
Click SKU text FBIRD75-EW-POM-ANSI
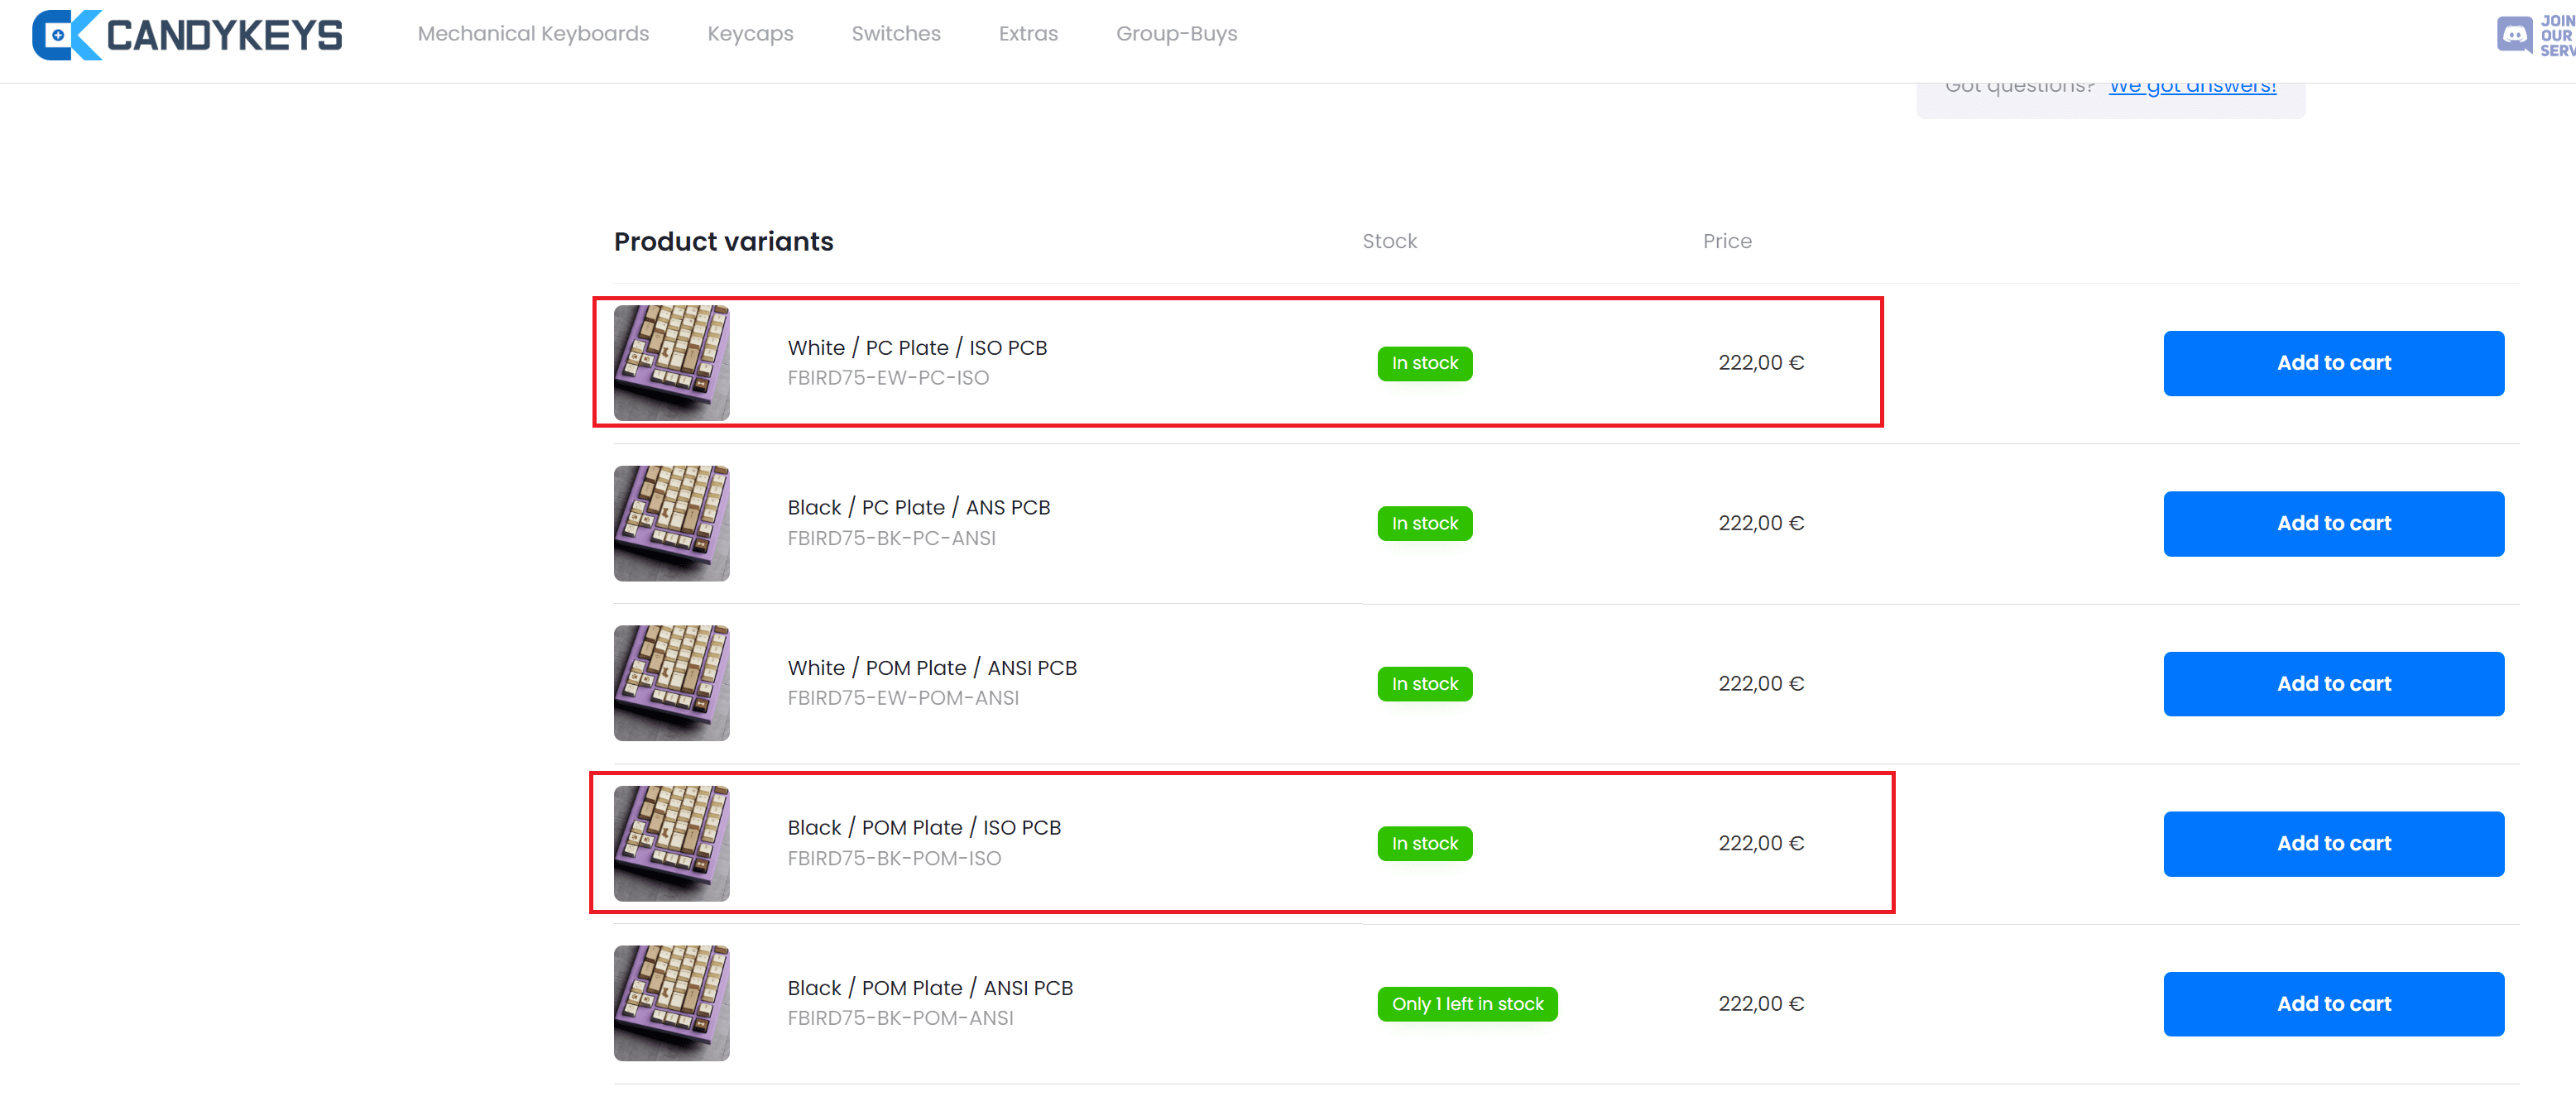(903, 698)
